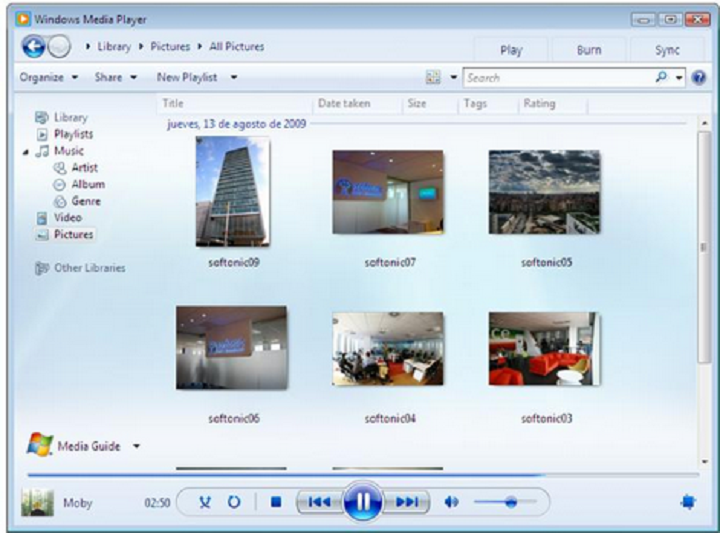
Task: Click the date group header jueves 13 de agosto
Action: pyautogui.click(x=236, y=123)
